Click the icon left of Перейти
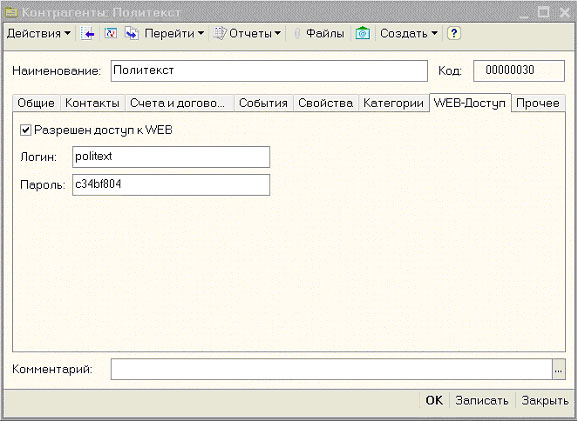 pyautogui.click(x=132, y=33)
